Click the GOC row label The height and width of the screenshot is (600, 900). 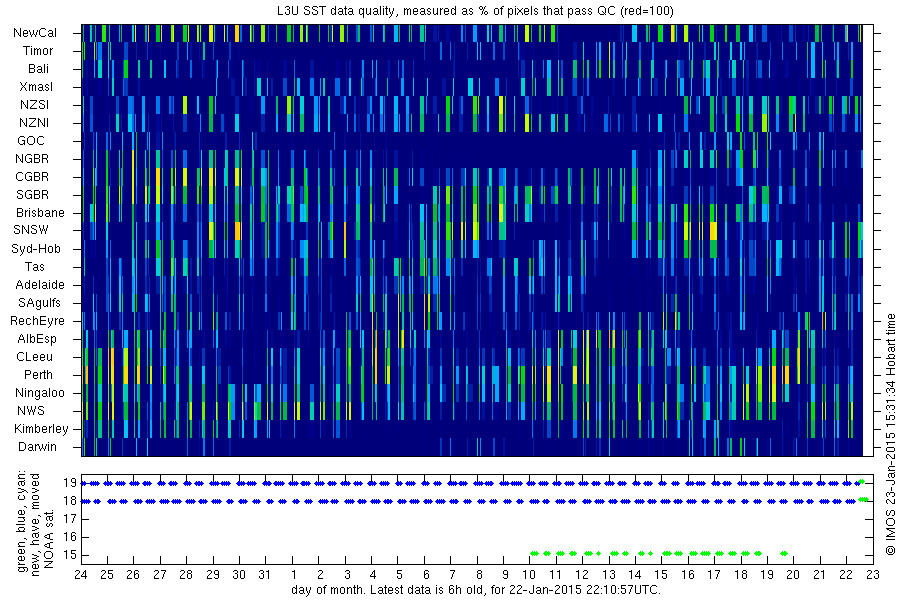[31, 141]
